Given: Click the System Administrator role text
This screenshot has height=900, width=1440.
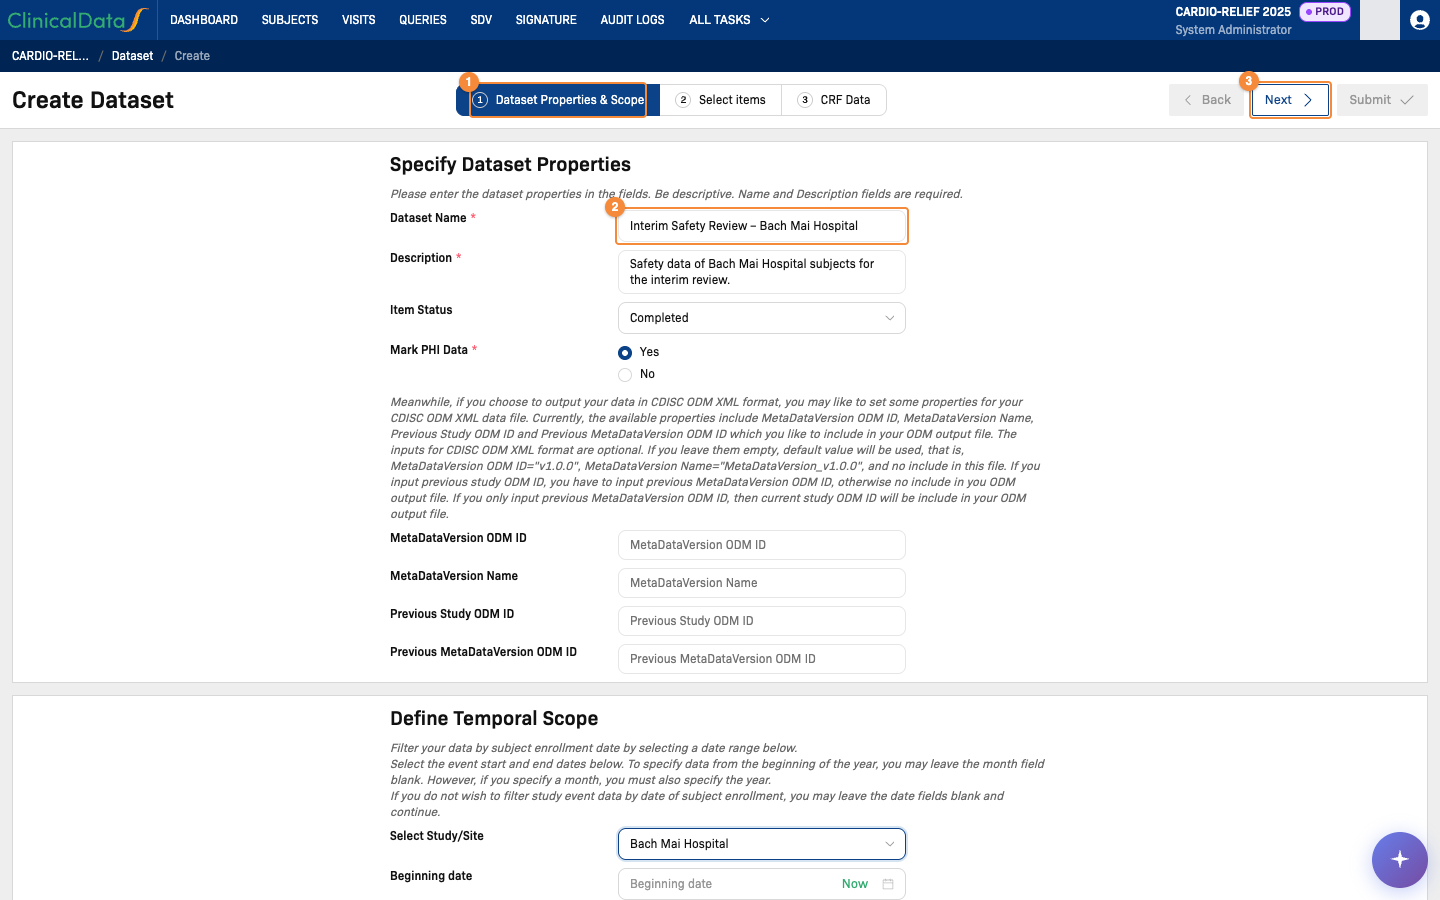Looking at the screenshot, I should pyautogui.click(x=1233, y=30).
